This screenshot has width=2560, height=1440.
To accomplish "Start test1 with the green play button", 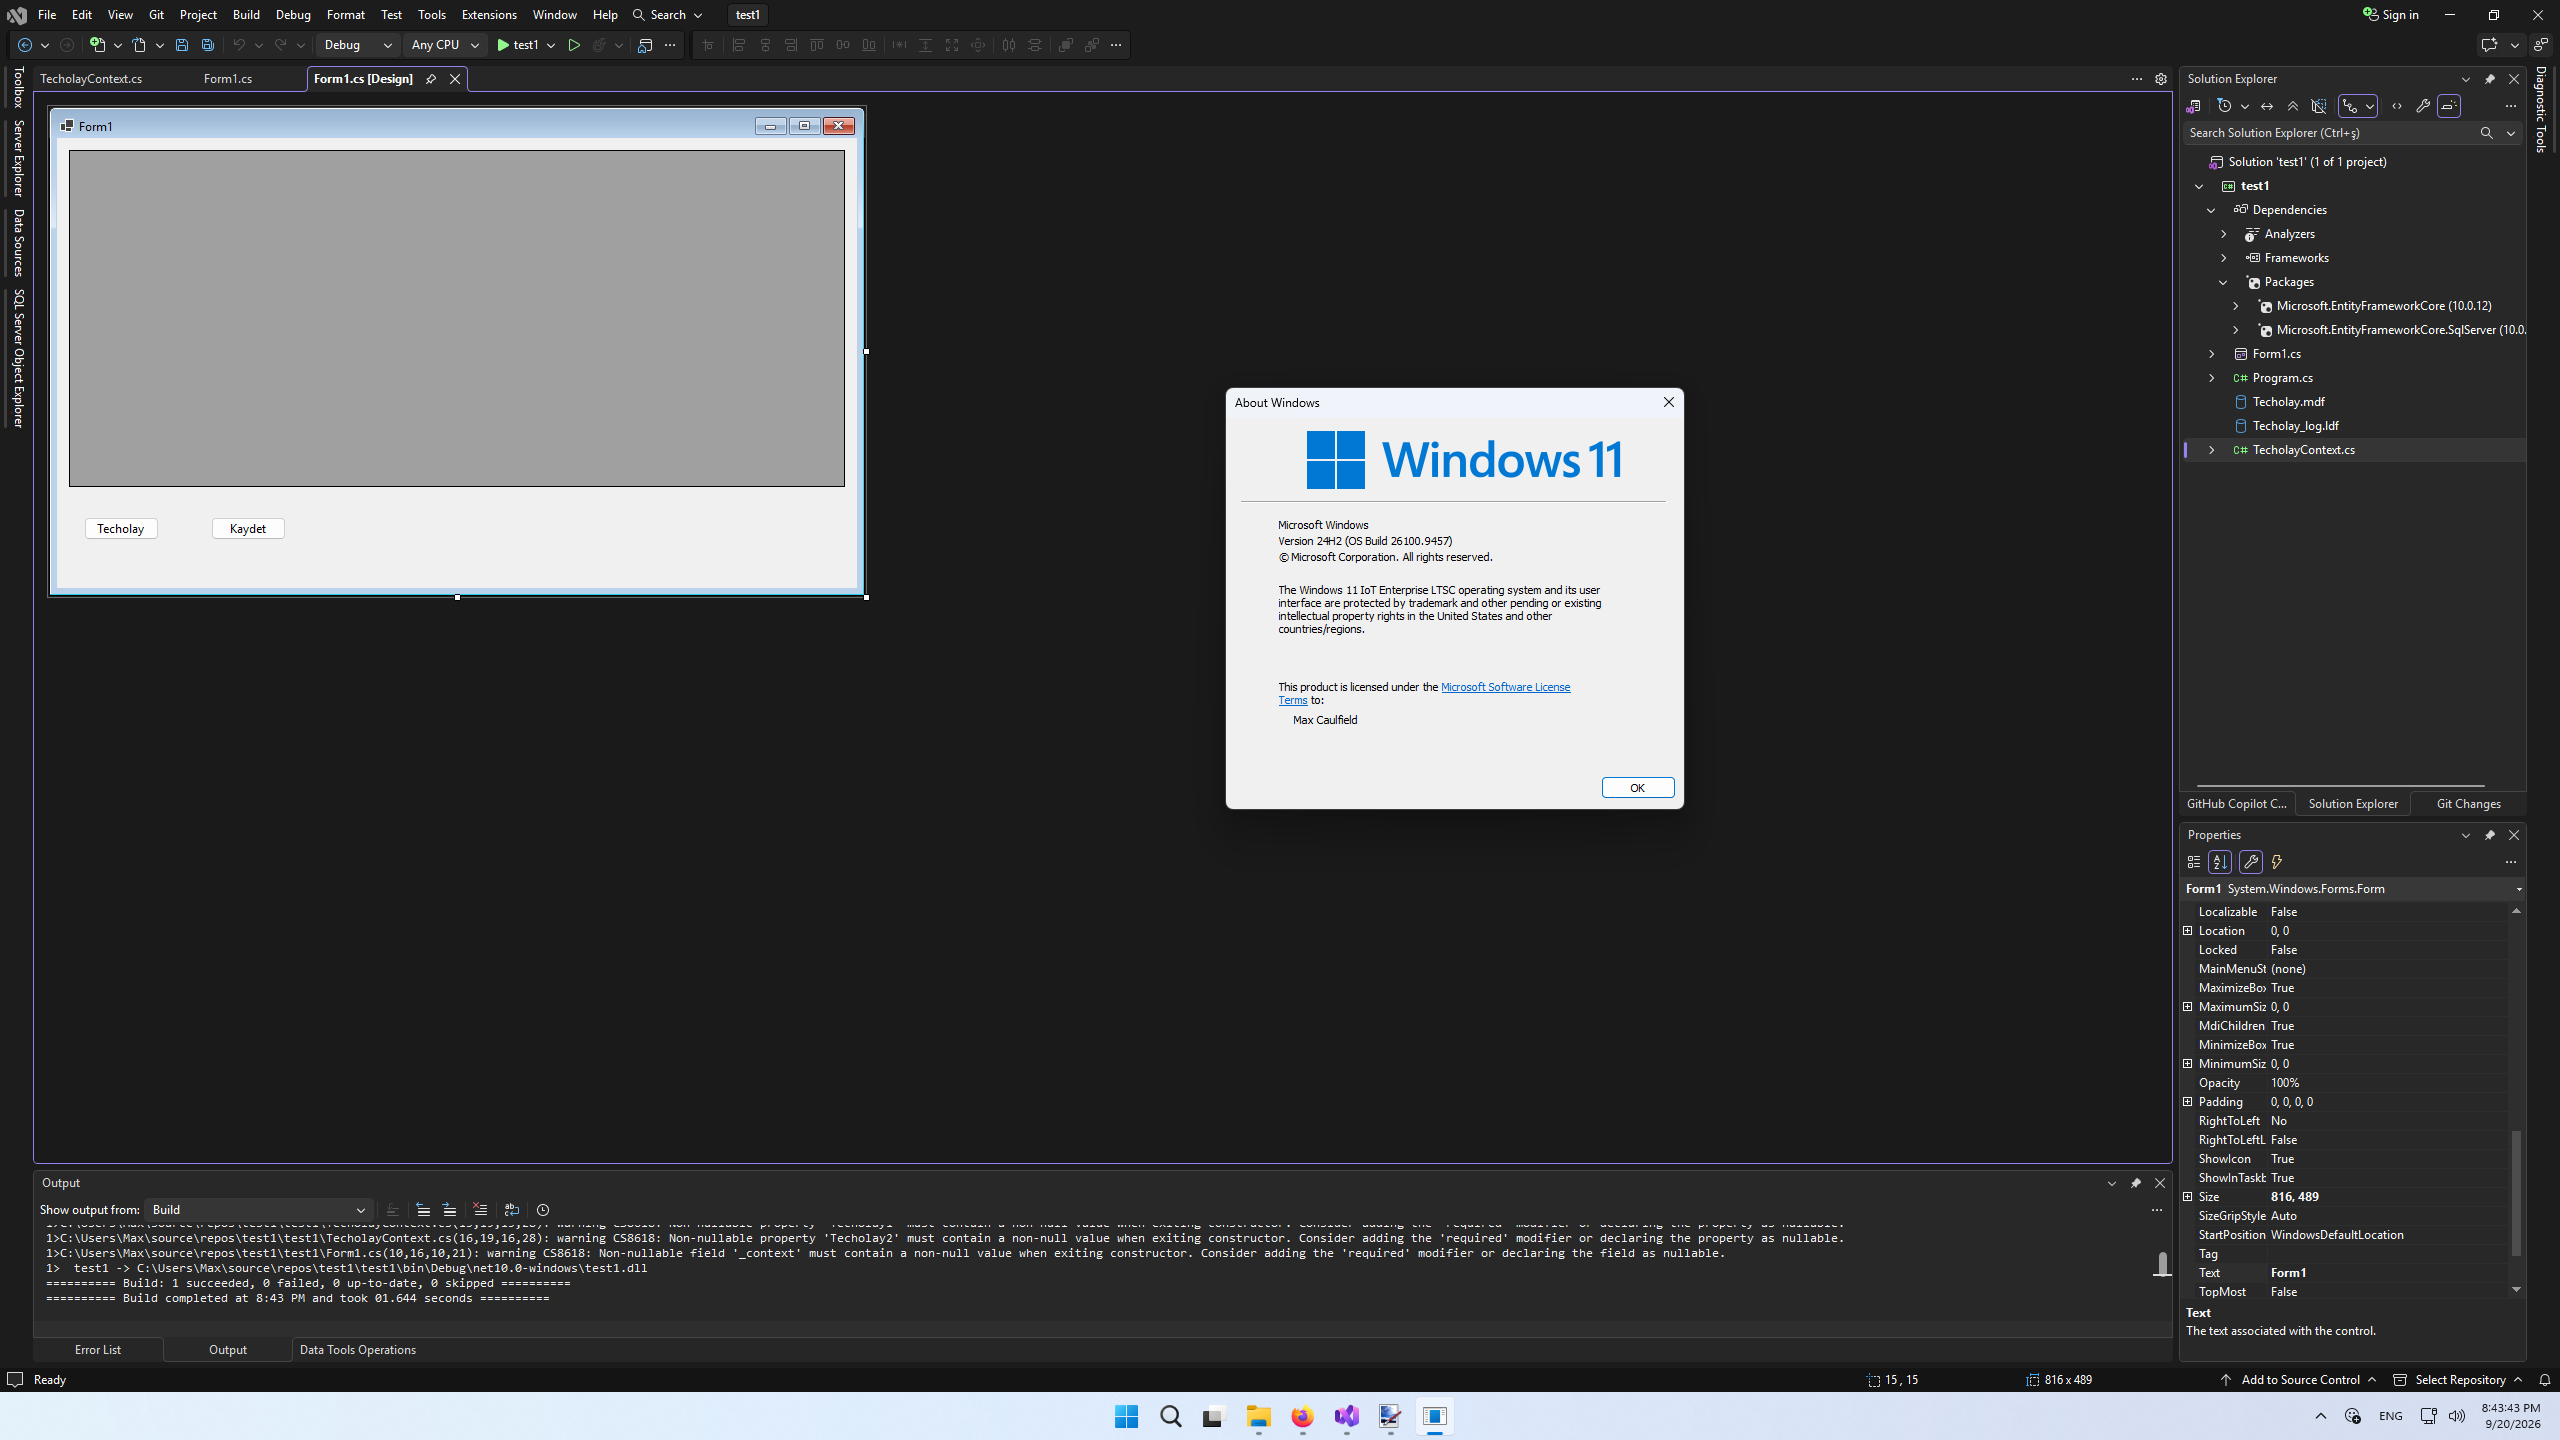I will coord(518,45).
